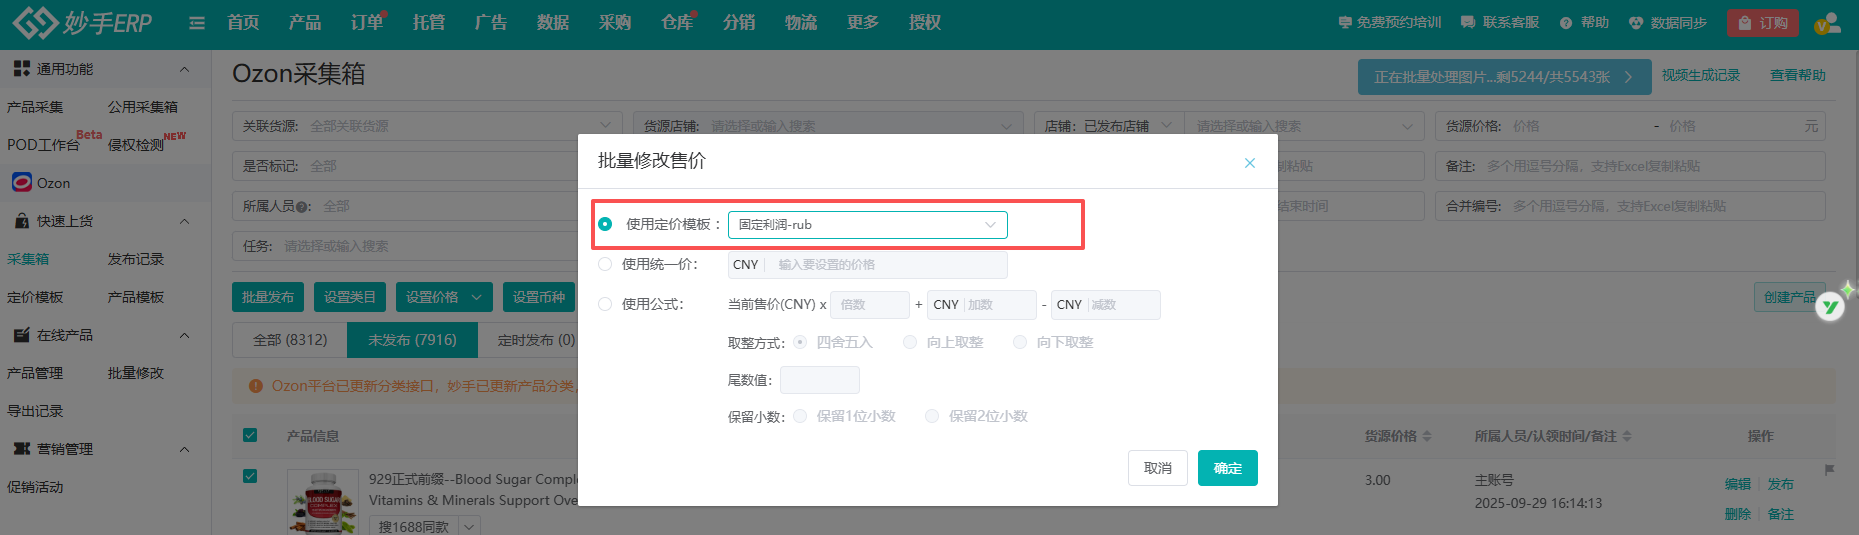Click the floating green assistant icon
1859x535 pixels.
pyautogui.click(x=1830, y=306)
